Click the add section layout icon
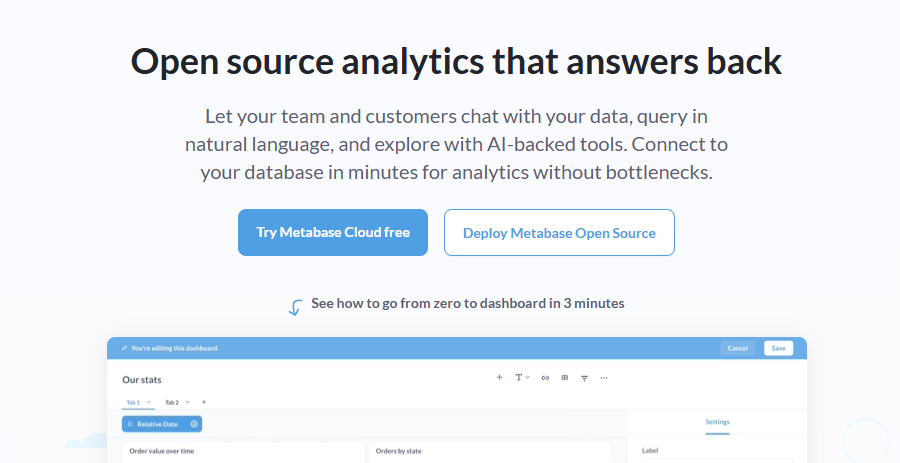900x463 pixels. click(565, 378)
